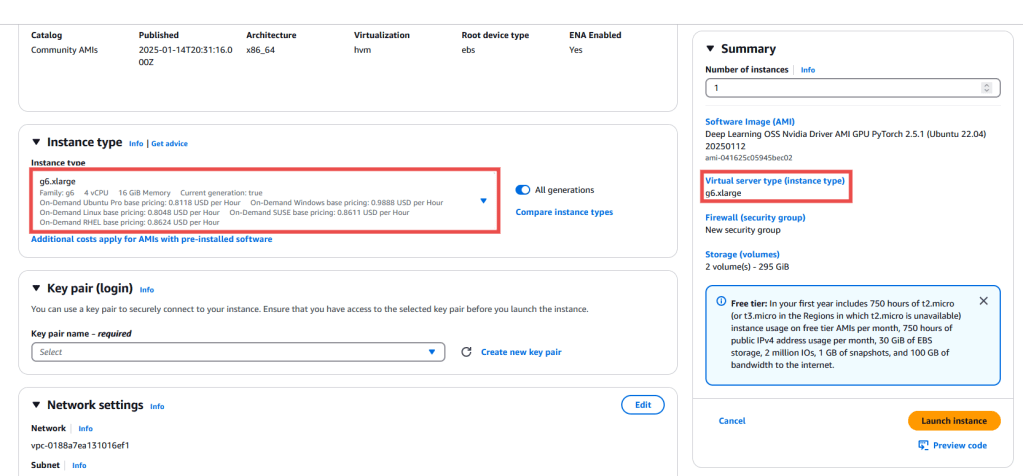Adjust the Number of instances stepper
This screenshot has width=1023, height=476.
(x=987, y=88)
